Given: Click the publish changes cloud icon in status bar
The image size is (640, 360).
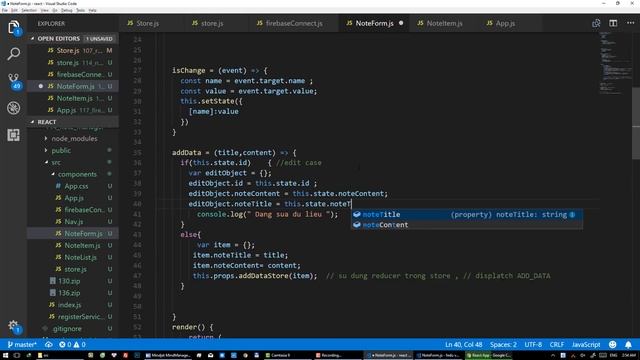Looking at the screenshot, I should [49, 344].
